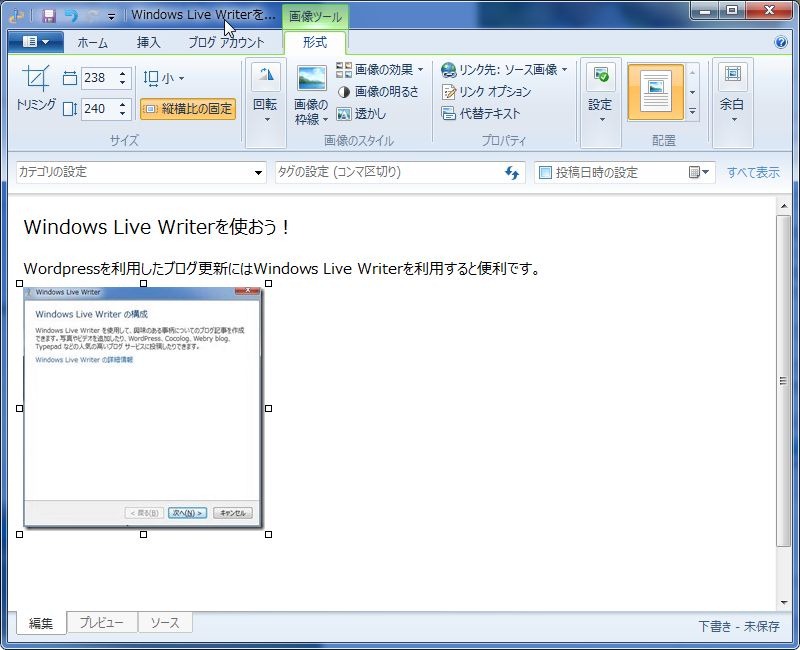800x650 pixels.
Task: Click the Windows Live Writer app icon
Action: click(x=16, y=16)
